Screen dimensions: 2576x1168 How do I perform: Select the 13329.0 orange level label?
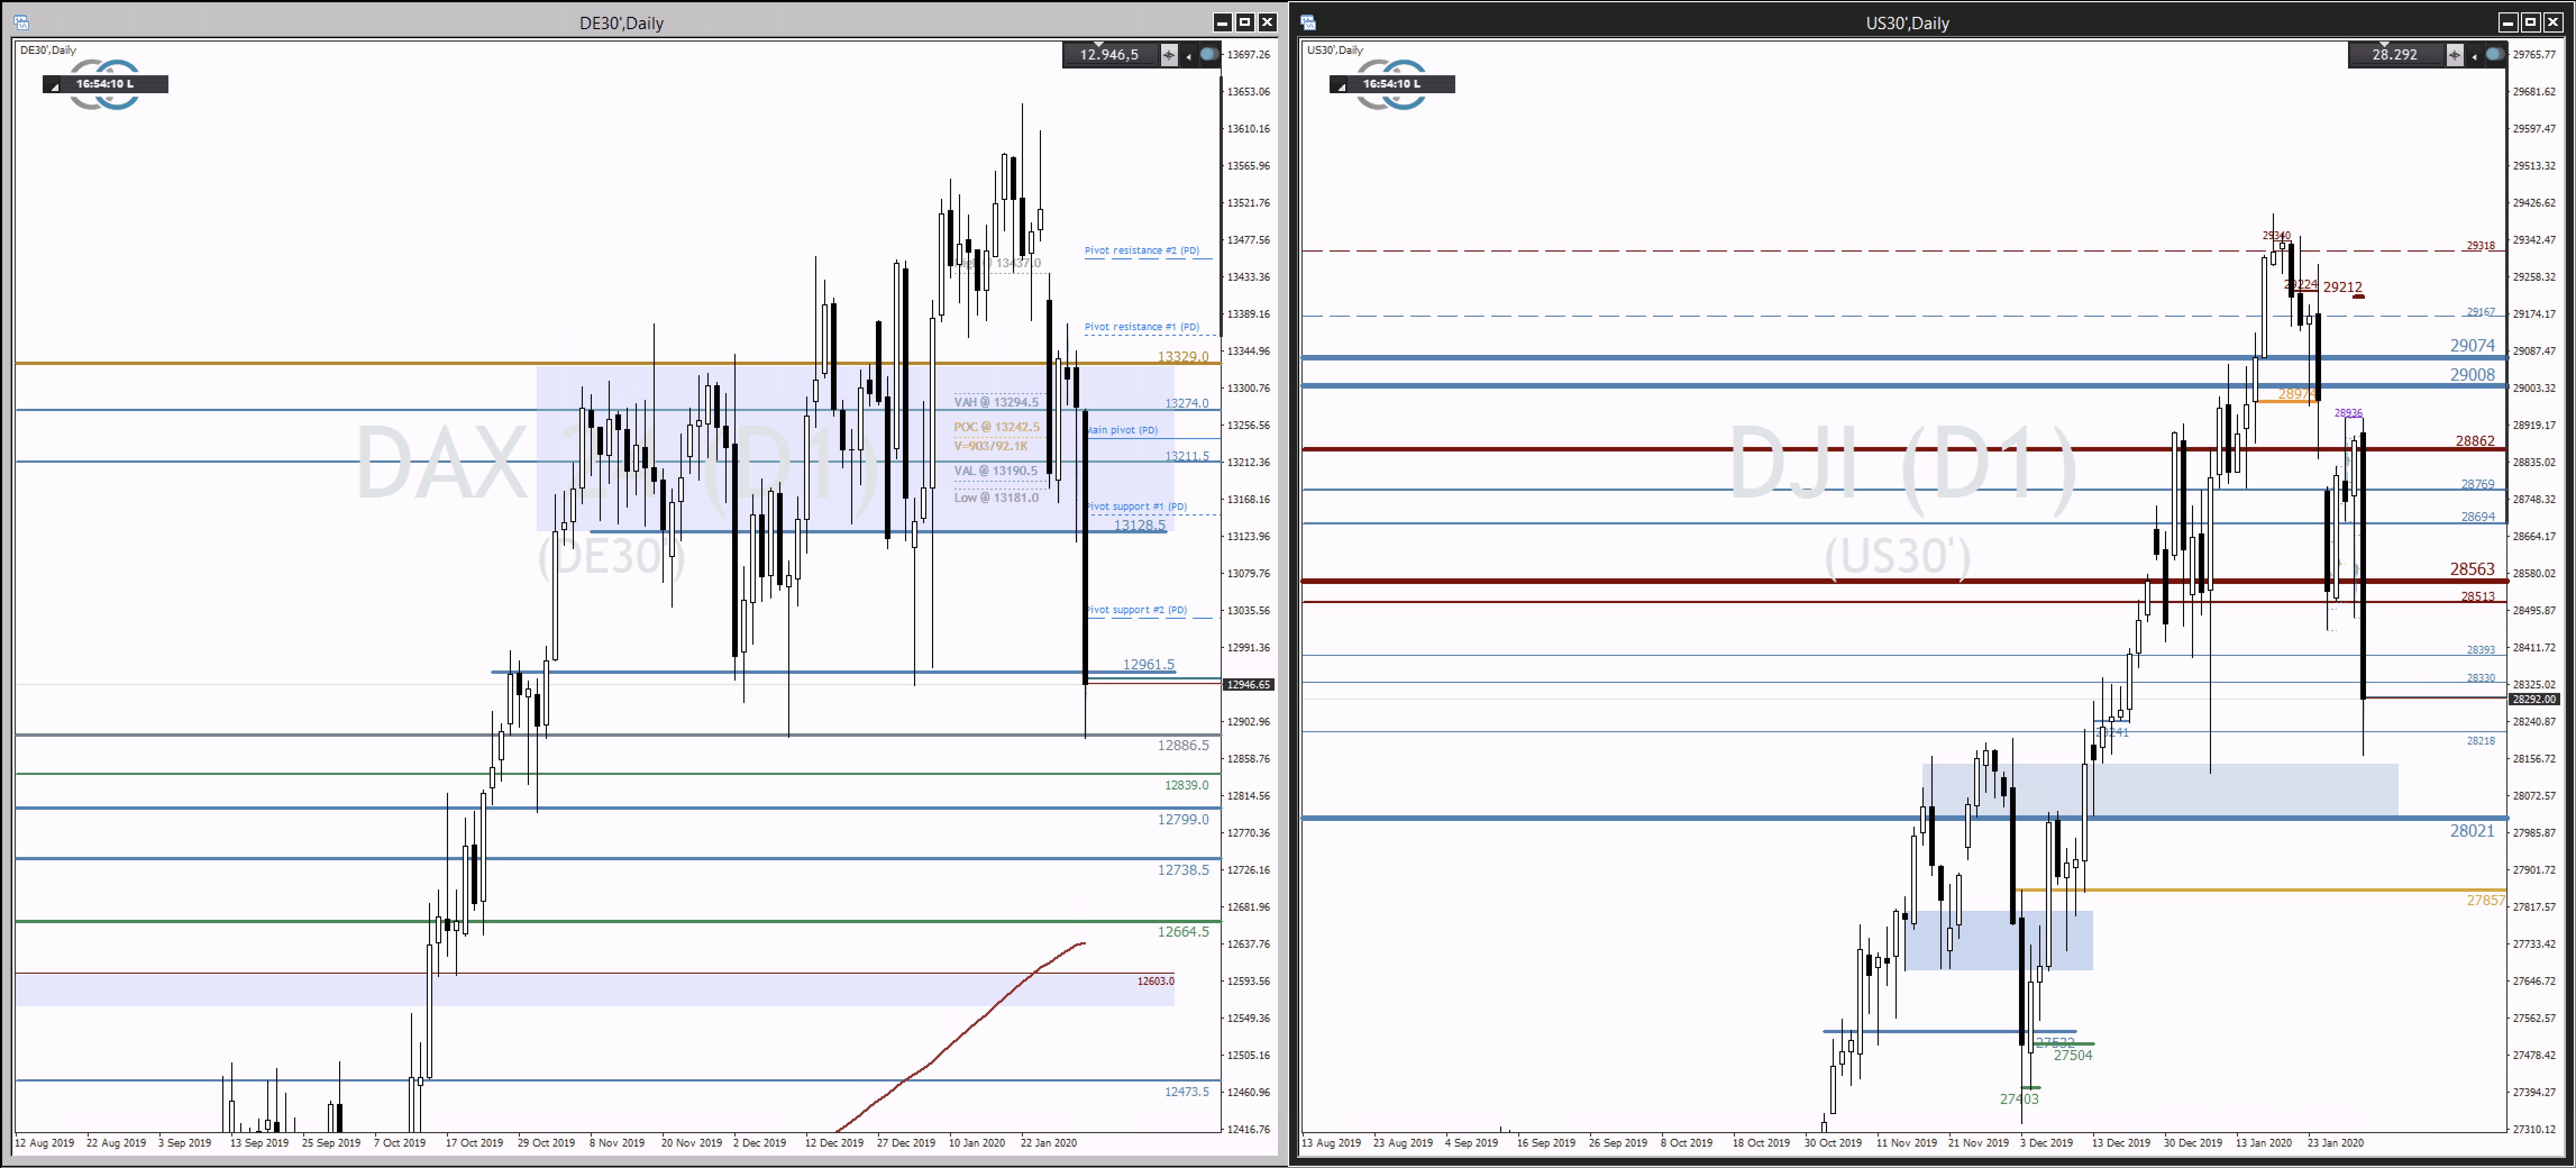pyautogui.click(x=1183, y=356)
